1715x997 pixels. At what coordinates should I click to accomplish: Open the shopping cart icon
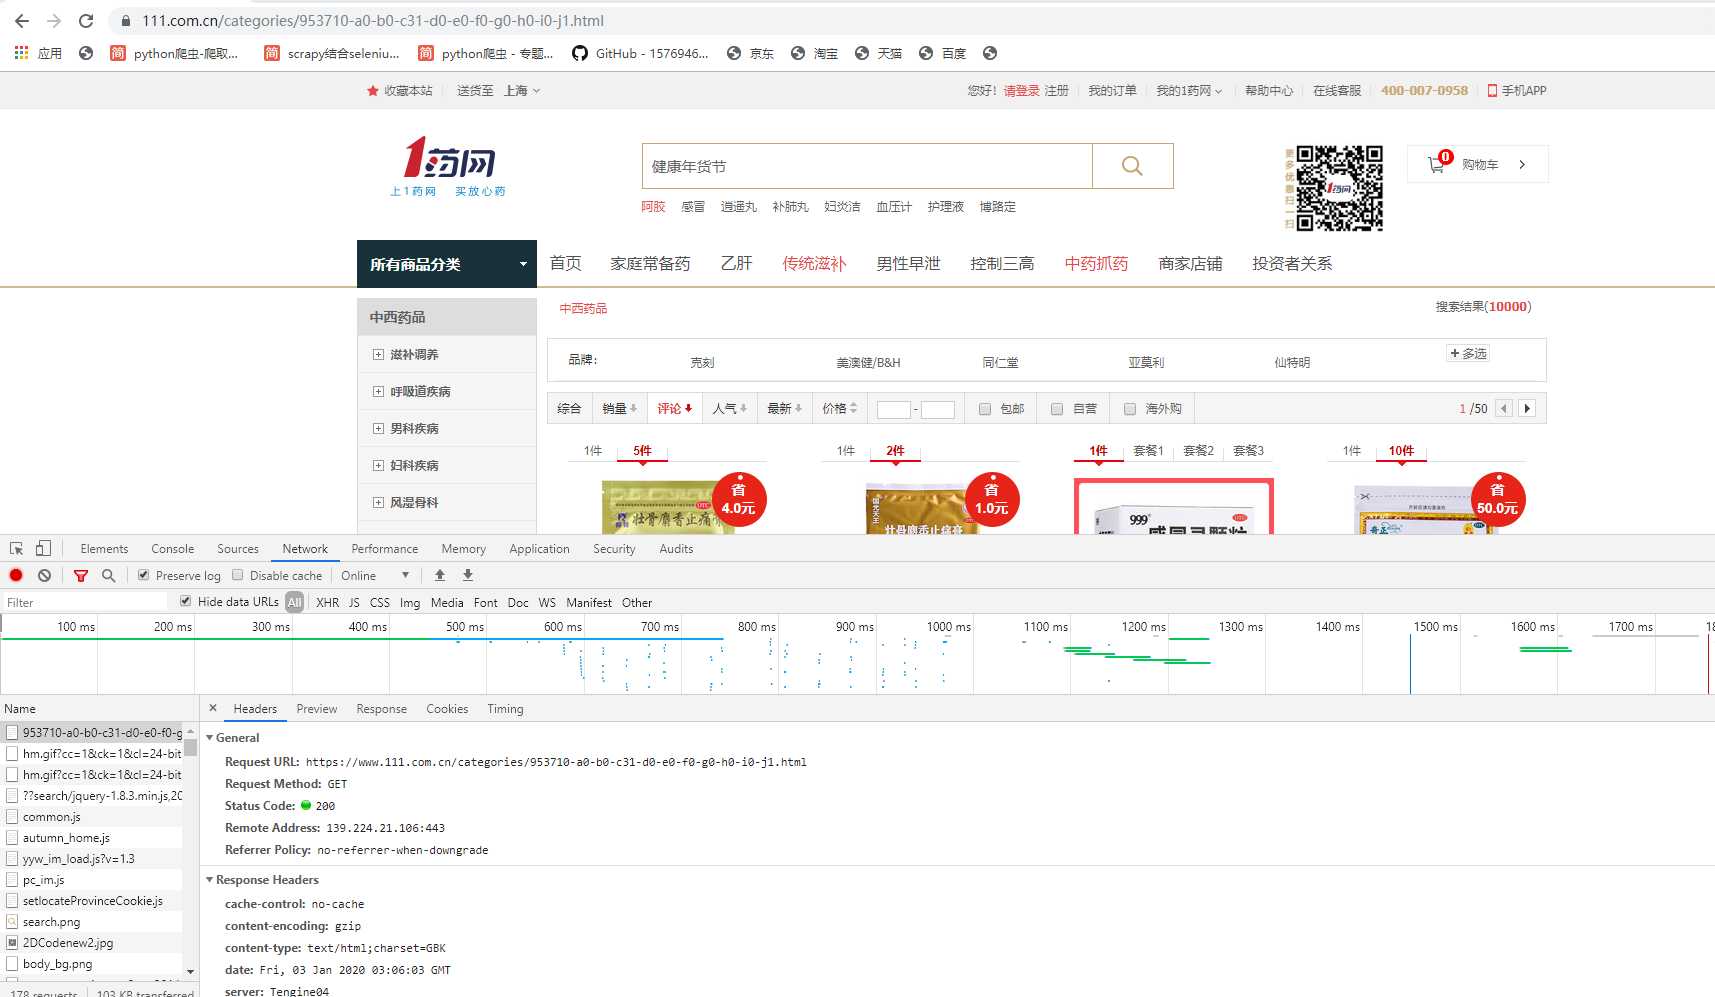pos(1437,164)
